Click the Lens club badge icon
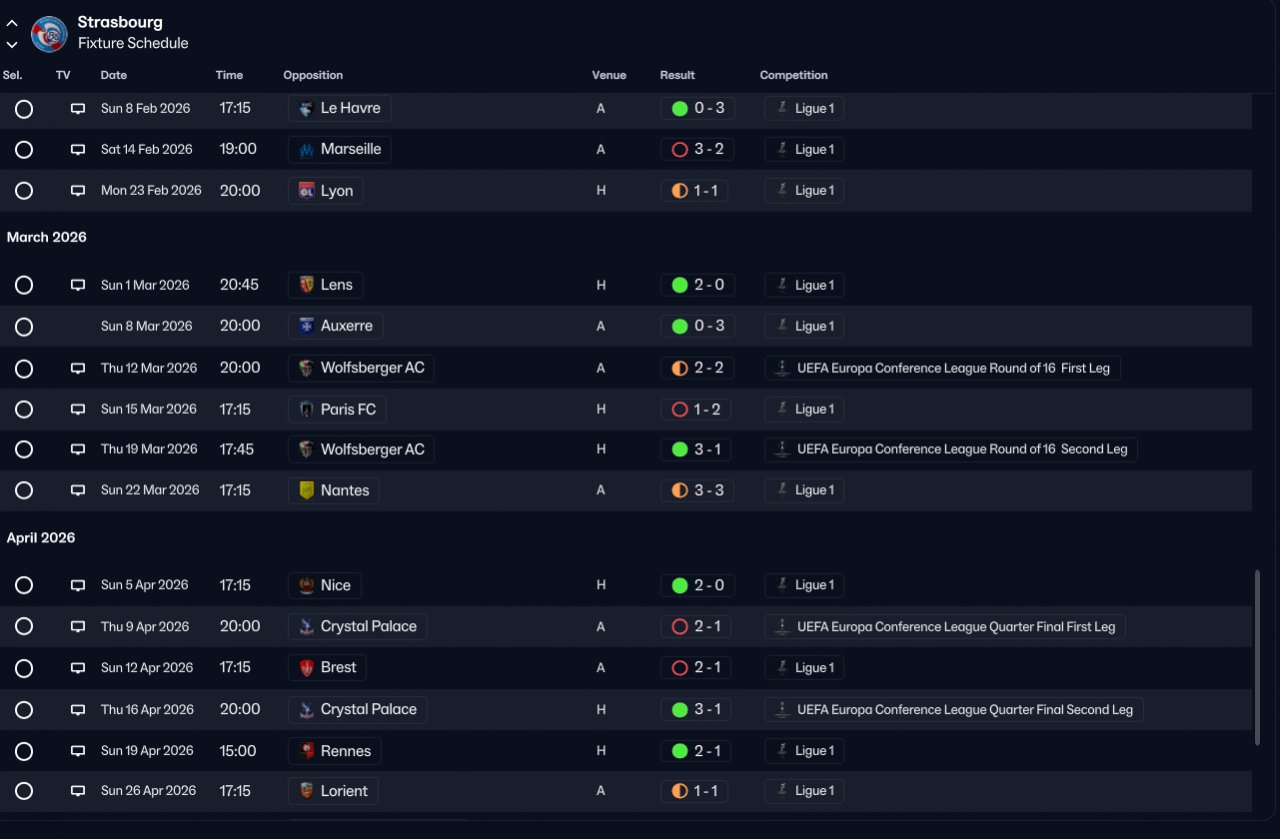Viewport: 1280px width, 839px height. click(307, 285)
